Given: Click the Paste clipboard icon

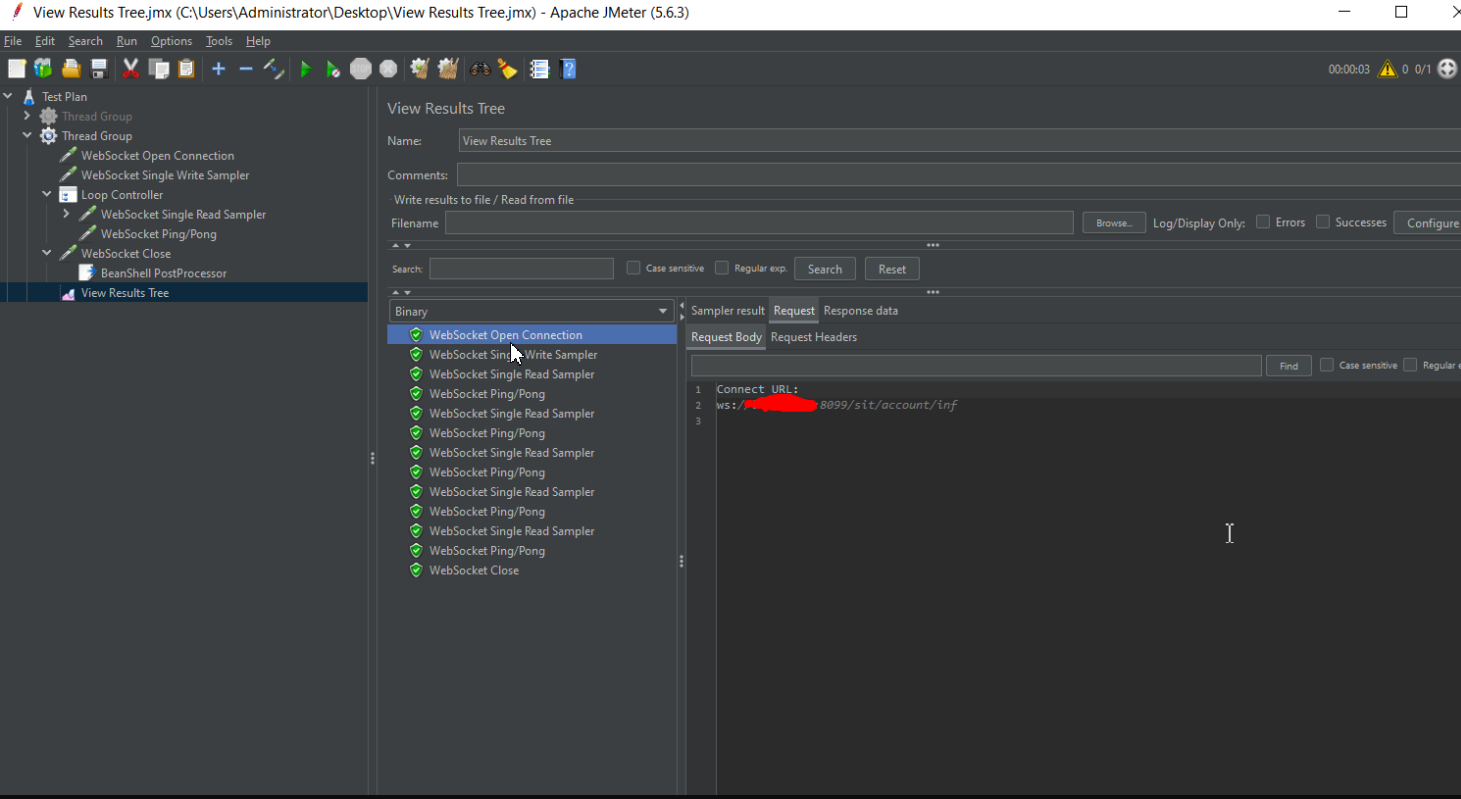Looking at the screenshot, I should (x=186, y=69).
